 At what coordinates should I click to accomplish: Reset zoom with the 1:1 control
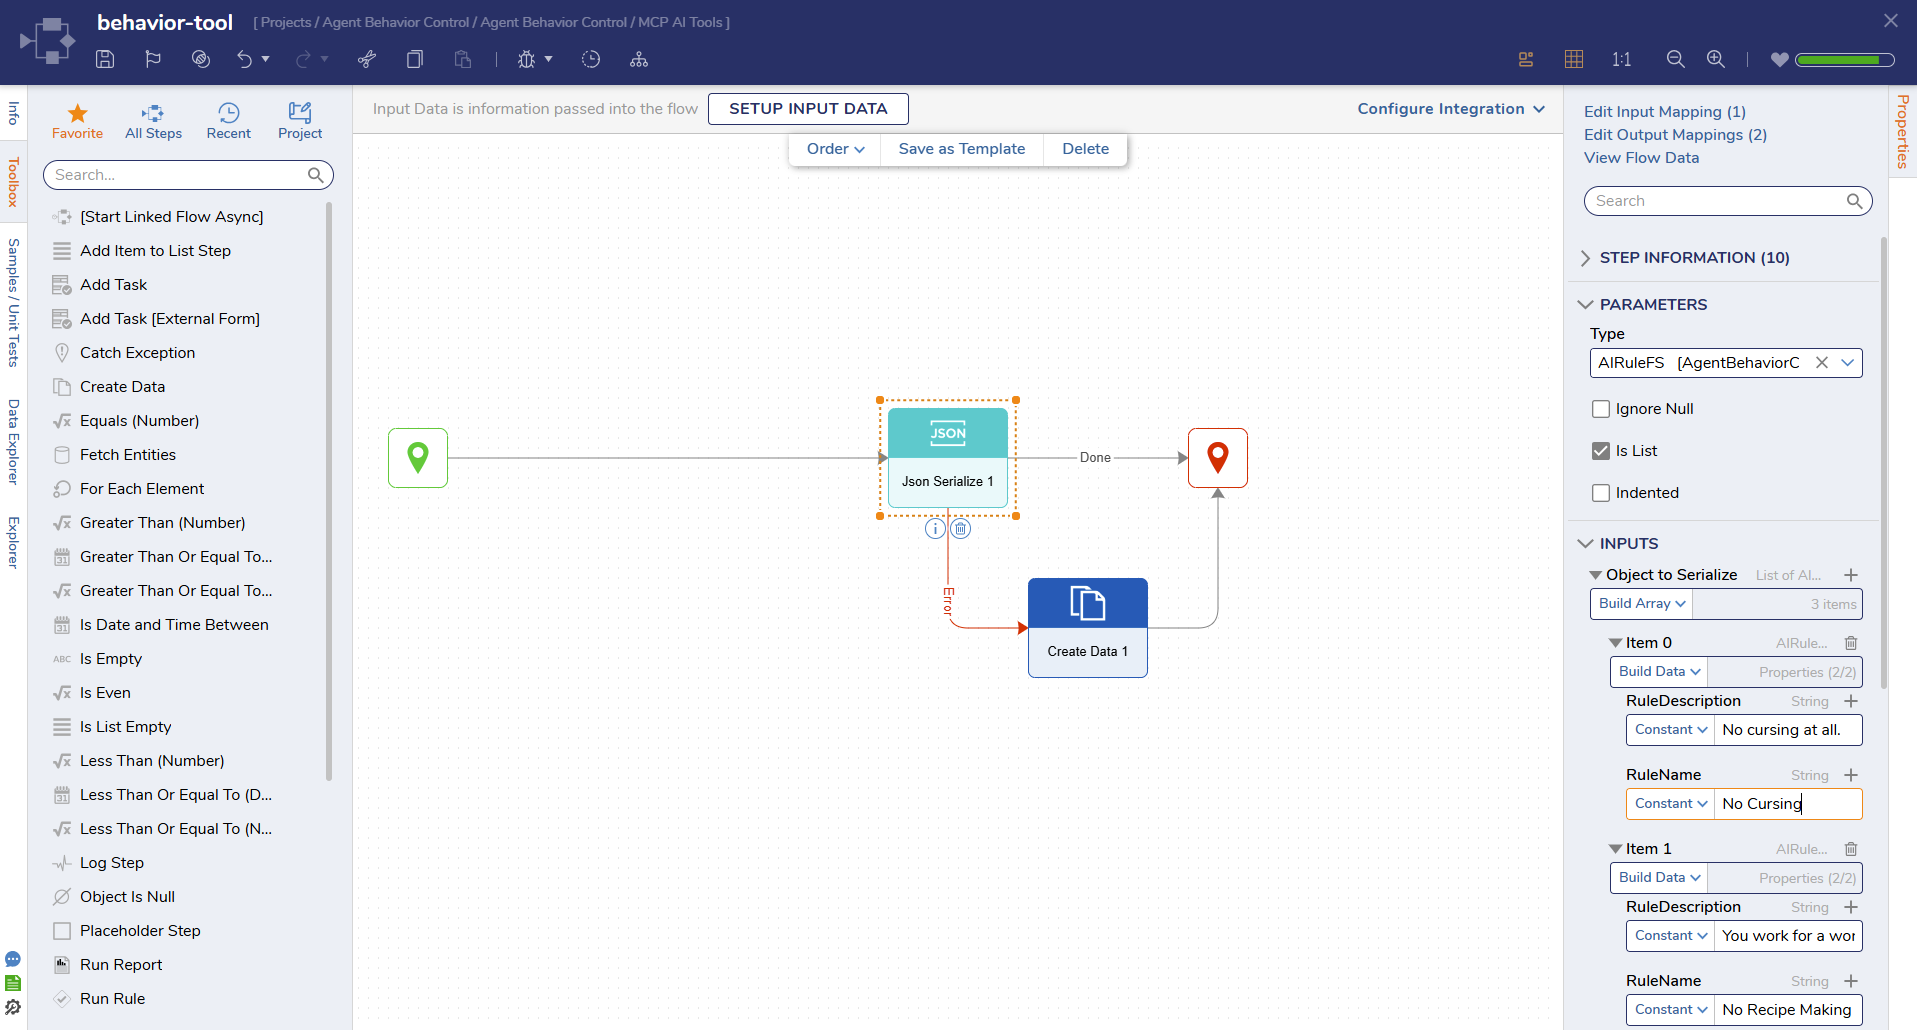click(x=1621, y=59)
